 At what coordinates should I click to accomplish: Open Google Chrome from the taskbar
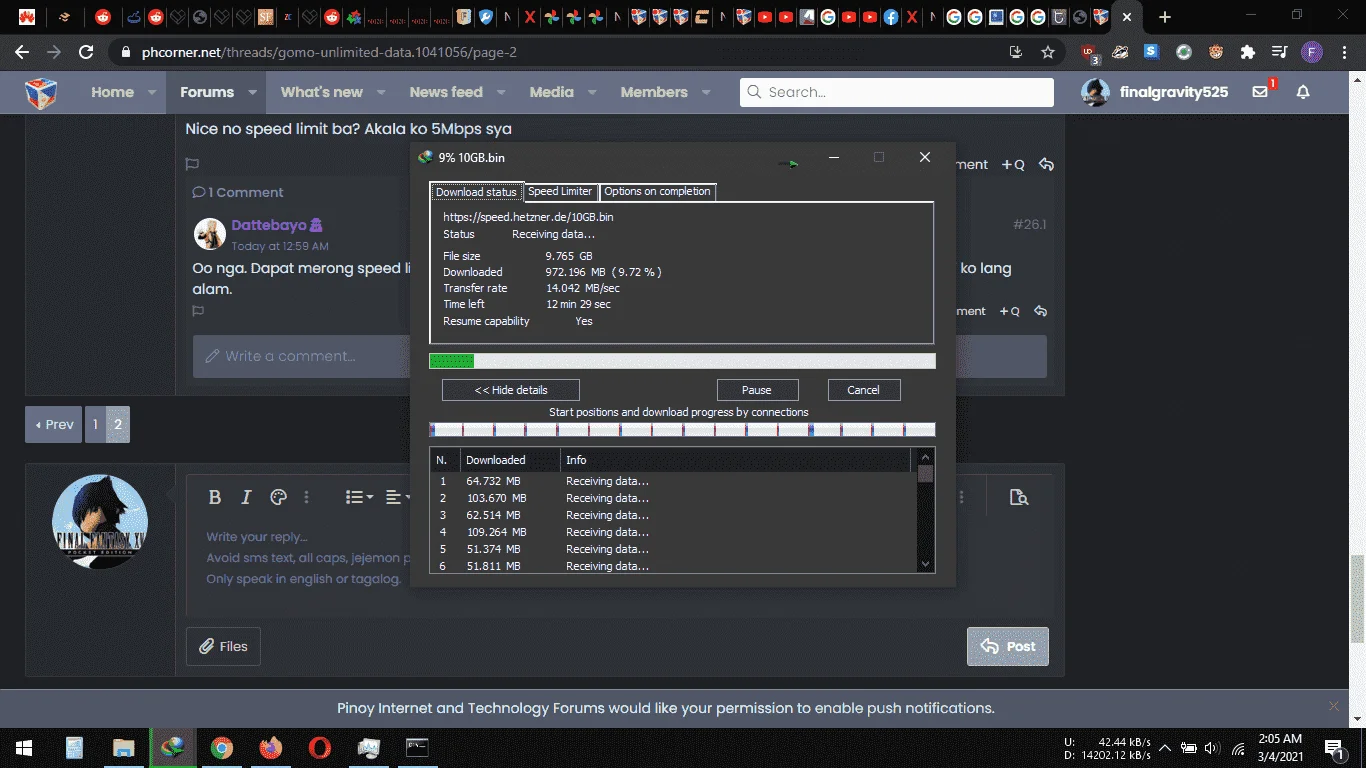222,747
